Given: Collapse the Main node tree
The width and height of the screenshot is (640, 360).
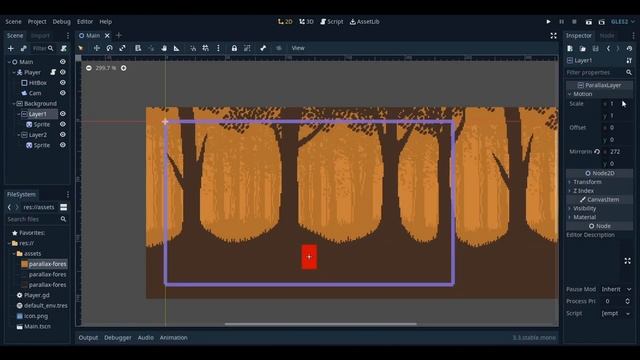Looking at the screenshot, I should pyautogui.click(x=9, y=62).
